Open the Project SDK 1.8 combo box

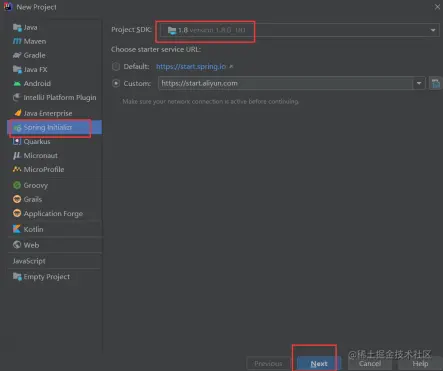(x=299, y=30)
